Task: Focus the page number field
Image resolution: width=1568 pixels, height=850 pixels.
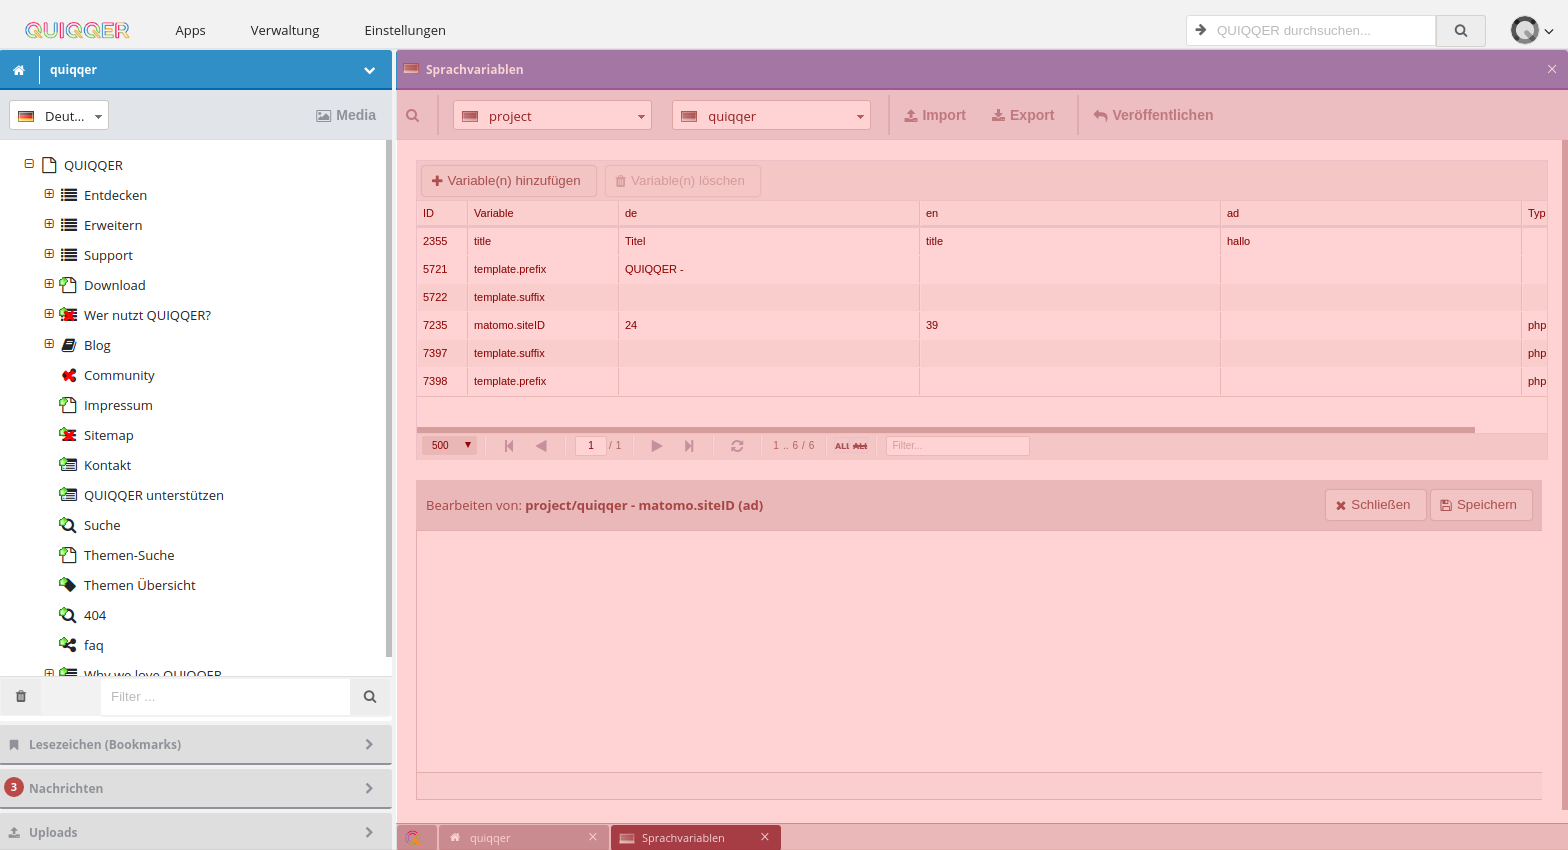Action: click(591, 446)
